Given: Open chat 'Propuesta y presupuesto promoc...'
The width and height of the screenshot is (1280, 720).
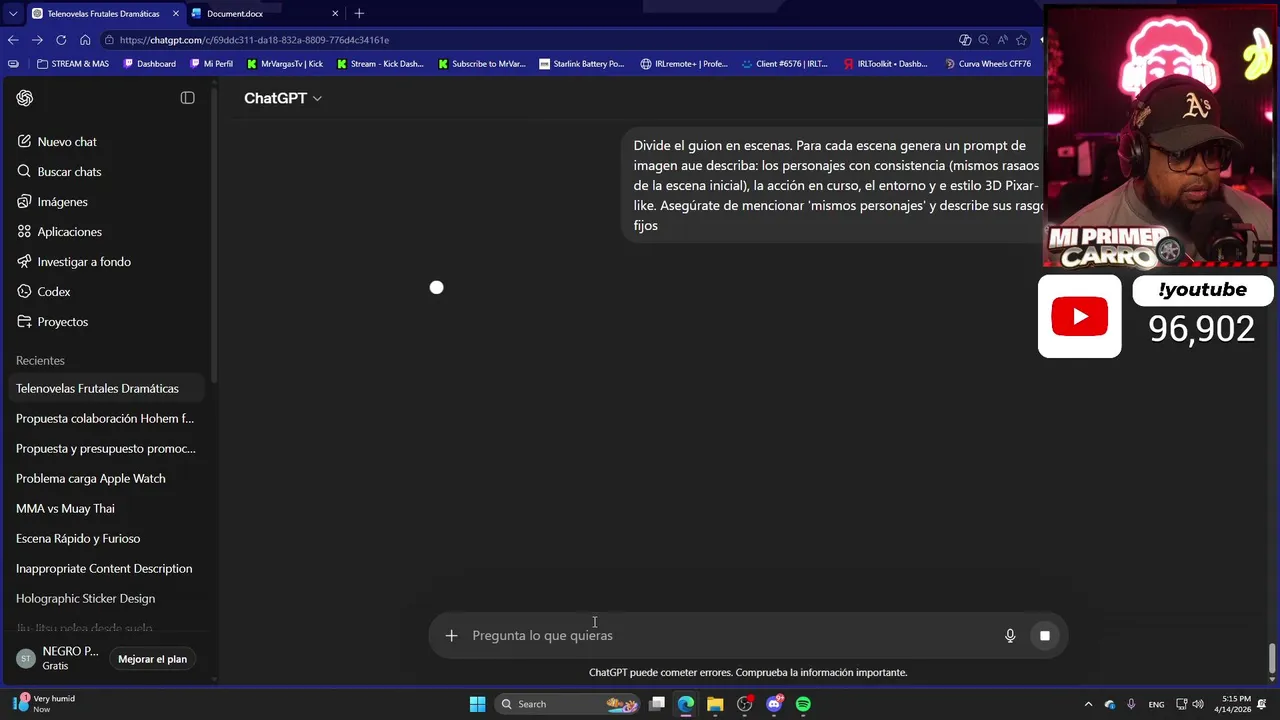Looking at the screenshot, I should pyautogui.click(x=105, y=448).
